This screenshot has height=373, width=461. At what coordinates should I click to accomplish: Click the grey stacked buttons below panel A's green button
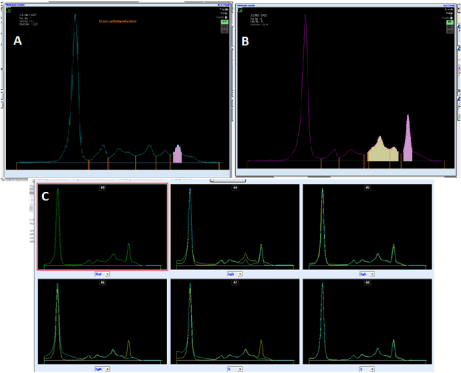pos(225,29)
